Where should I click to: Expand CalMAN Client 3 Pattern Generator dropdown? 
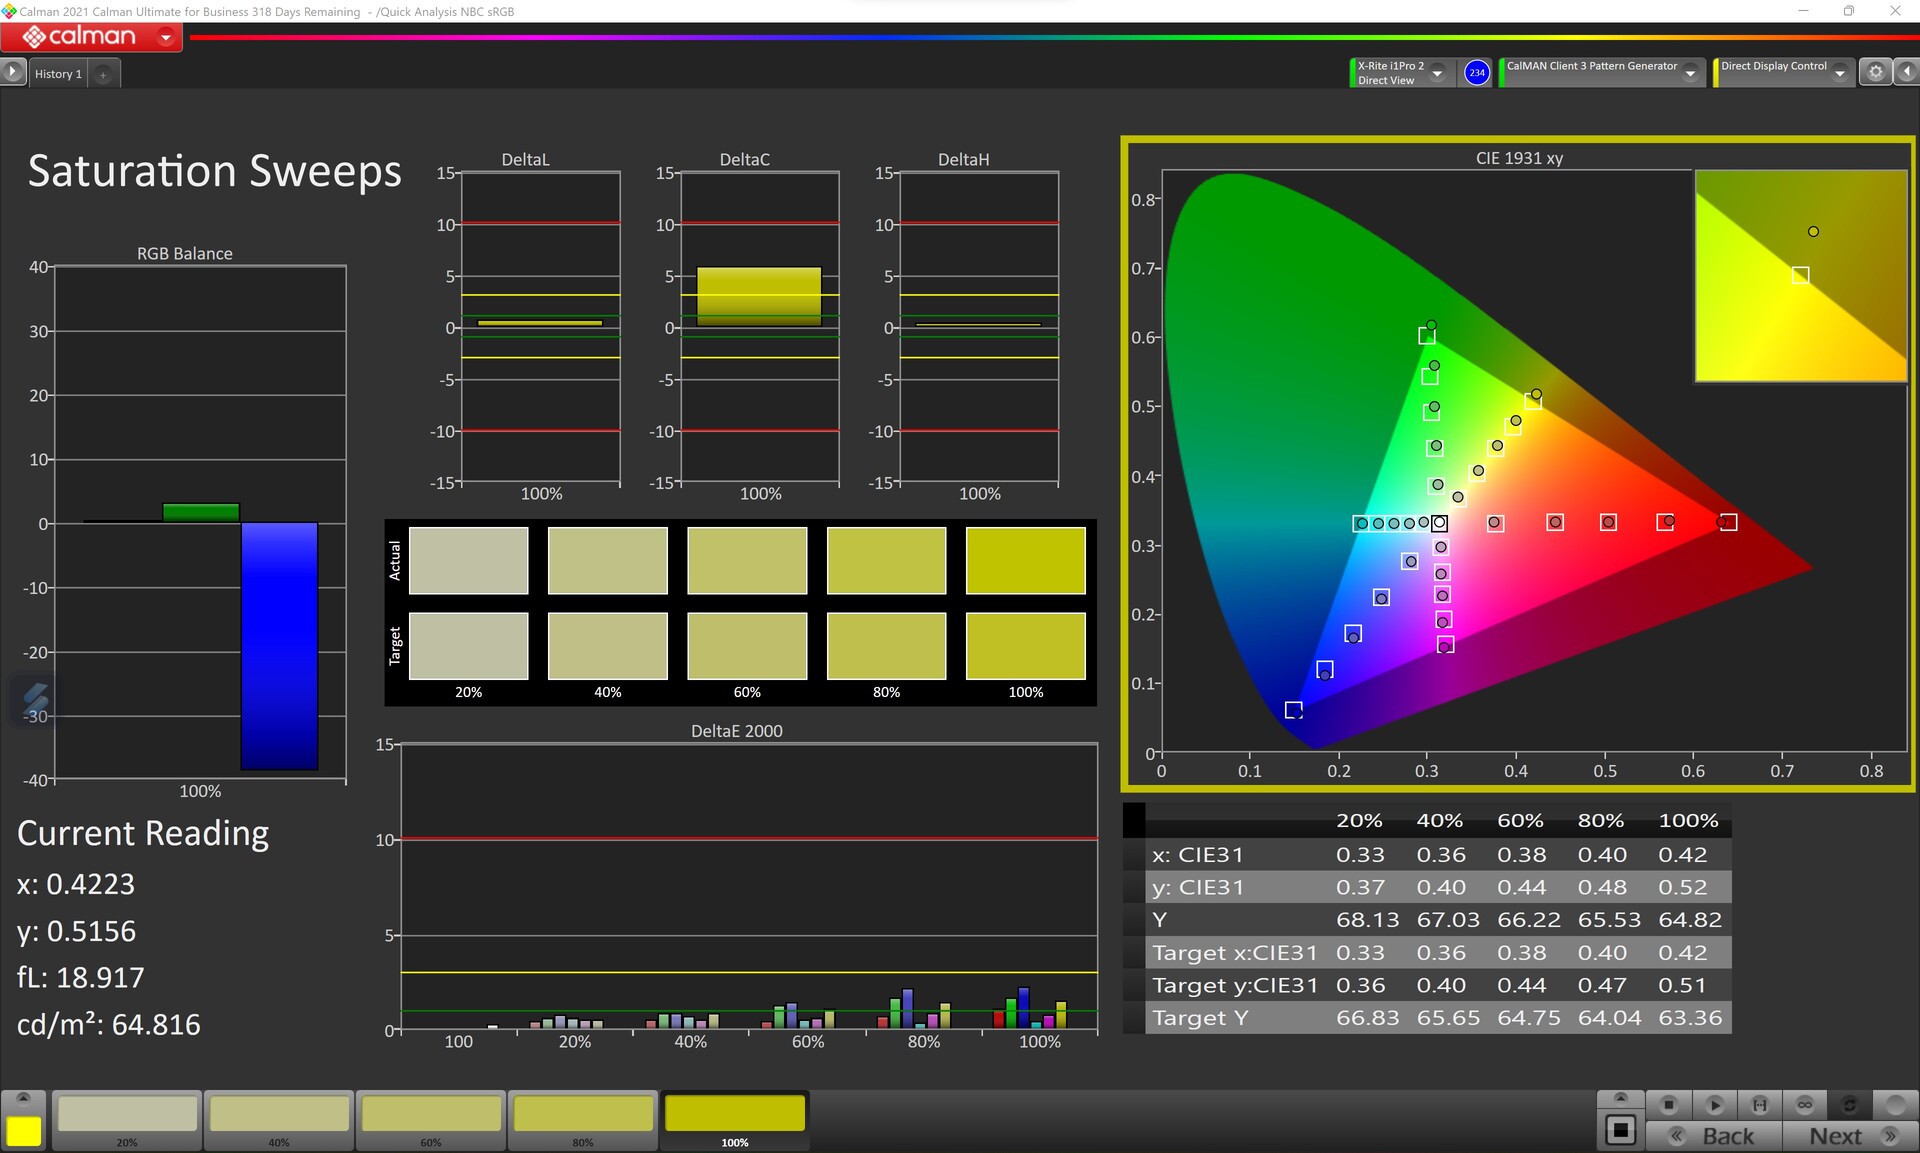click(1690, 73)
